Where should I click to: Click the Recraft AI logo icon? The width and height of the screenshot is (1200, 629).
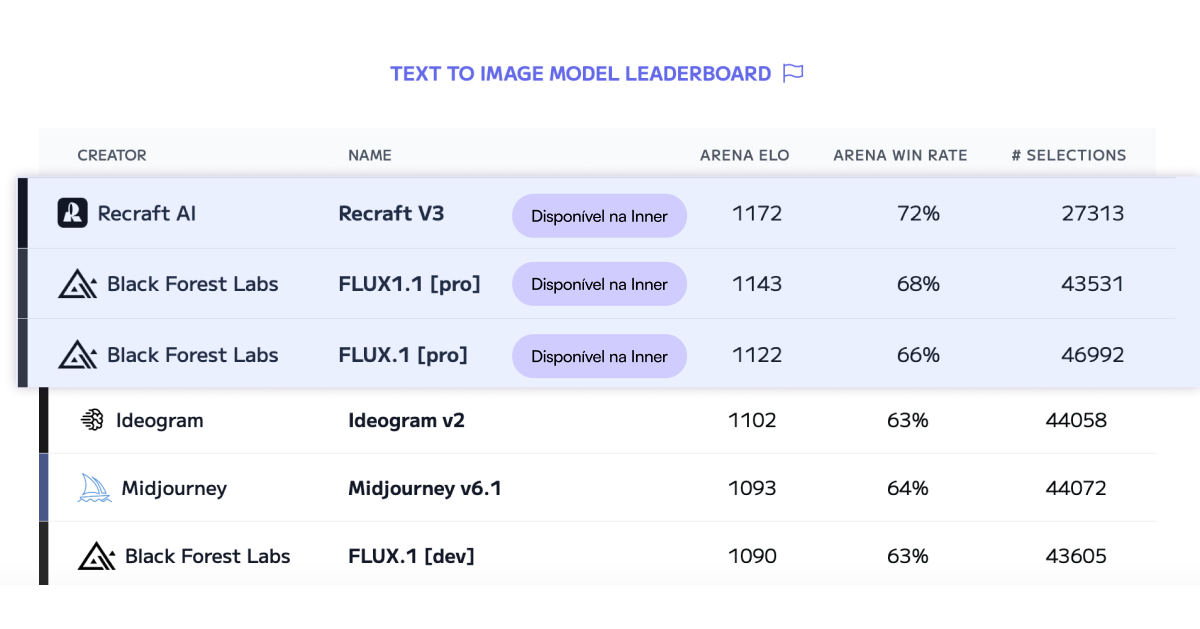pyautogui.click(x=73, y=213)
